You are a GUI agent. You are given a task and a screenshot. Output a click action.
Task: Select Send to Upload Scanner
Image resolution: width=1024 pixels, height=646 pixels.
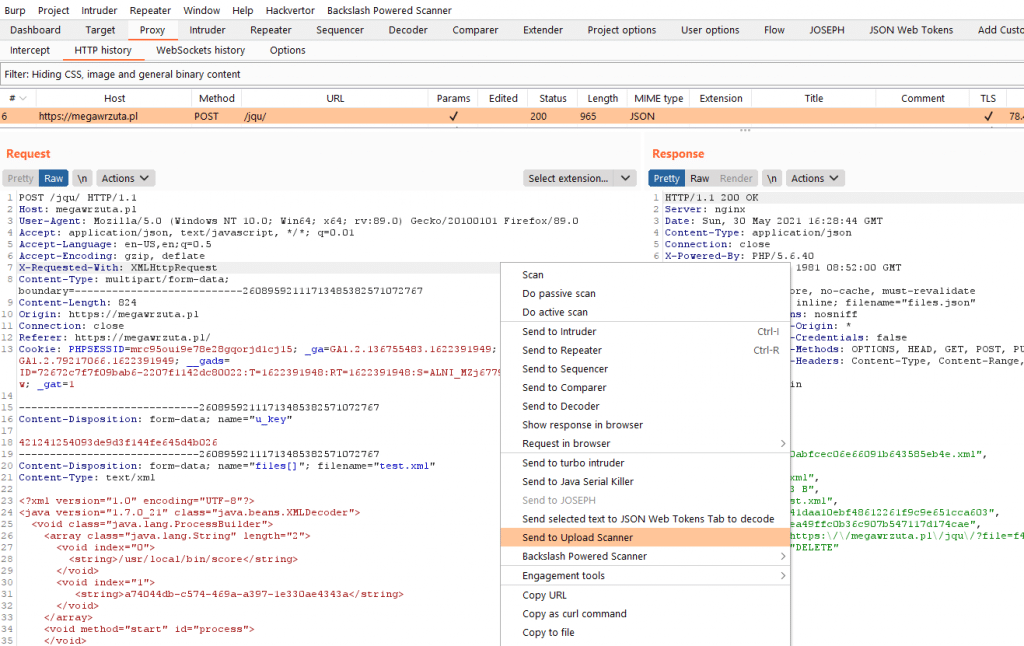tap(645, 538)
